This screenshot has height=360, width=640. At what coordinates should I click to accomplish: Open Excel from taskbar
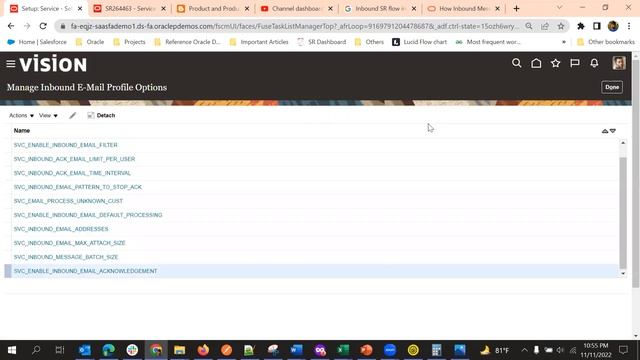coord(343,350)
